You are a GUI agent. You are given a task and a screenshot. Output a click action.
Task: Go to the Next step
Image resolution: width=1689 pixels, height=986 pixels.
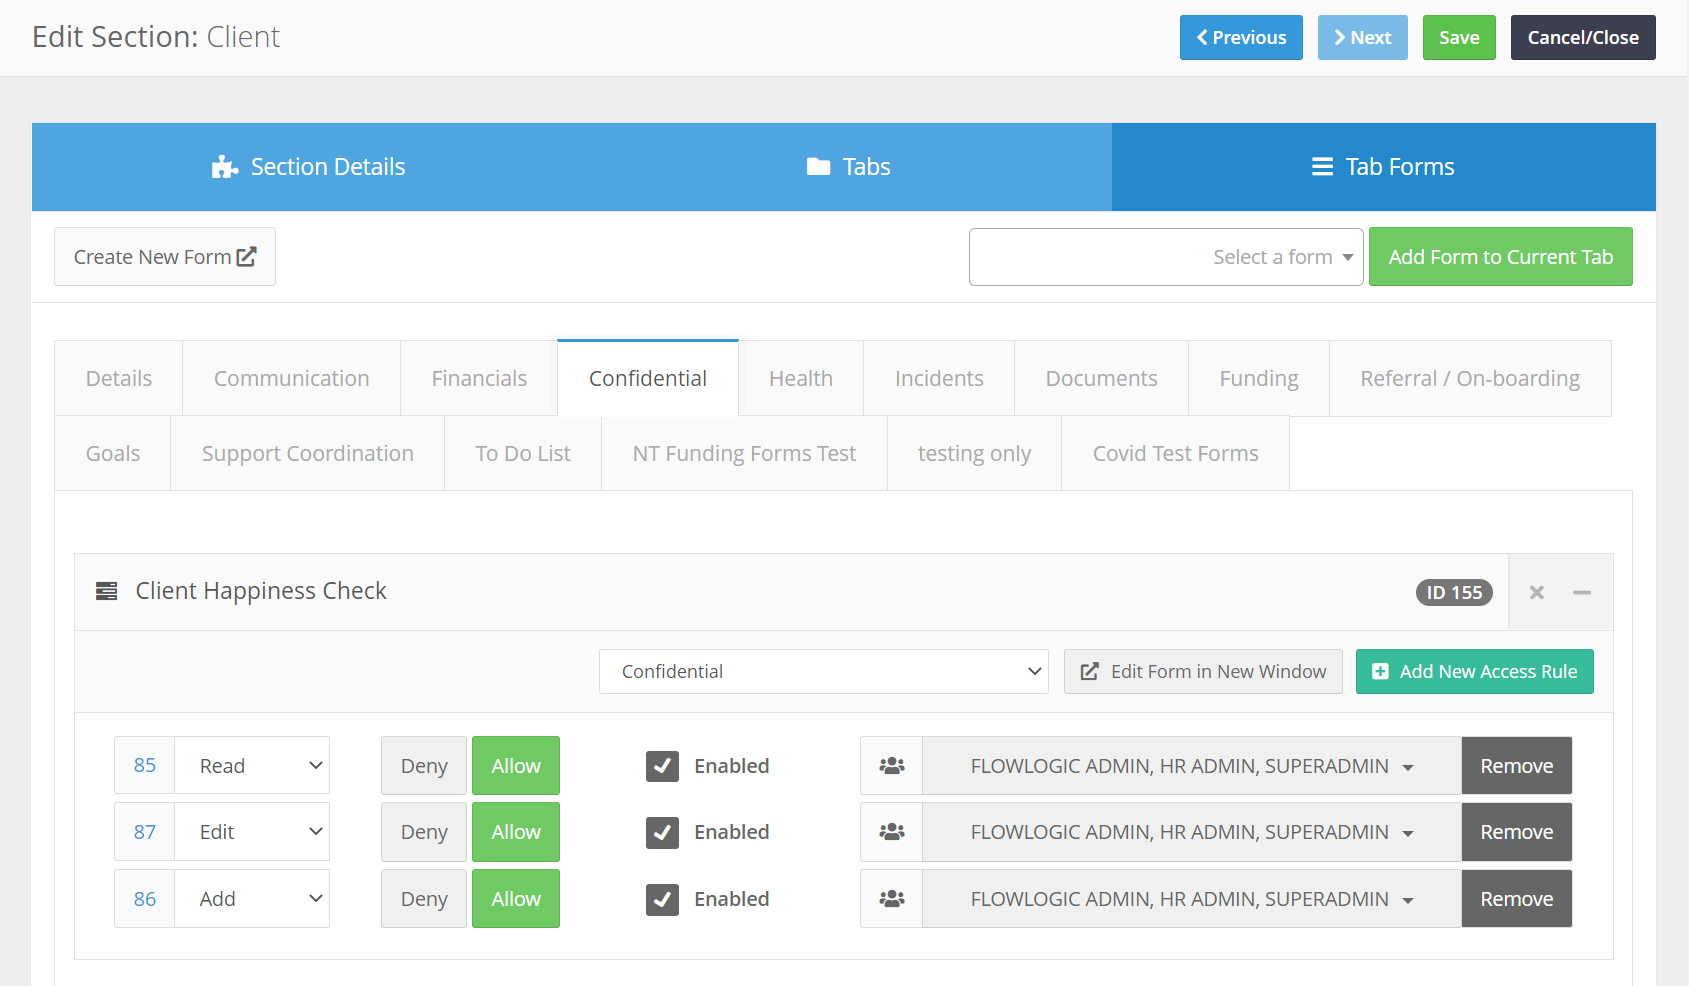[1363, 37]
